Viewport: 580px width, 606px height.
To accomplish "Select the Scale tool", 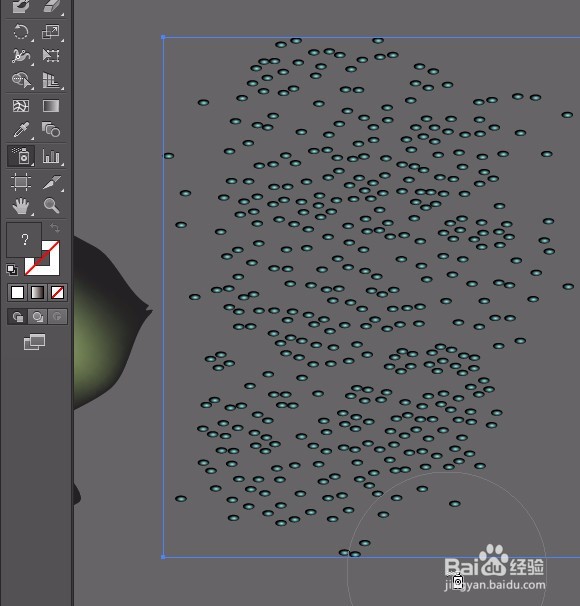I will [51, 32].
